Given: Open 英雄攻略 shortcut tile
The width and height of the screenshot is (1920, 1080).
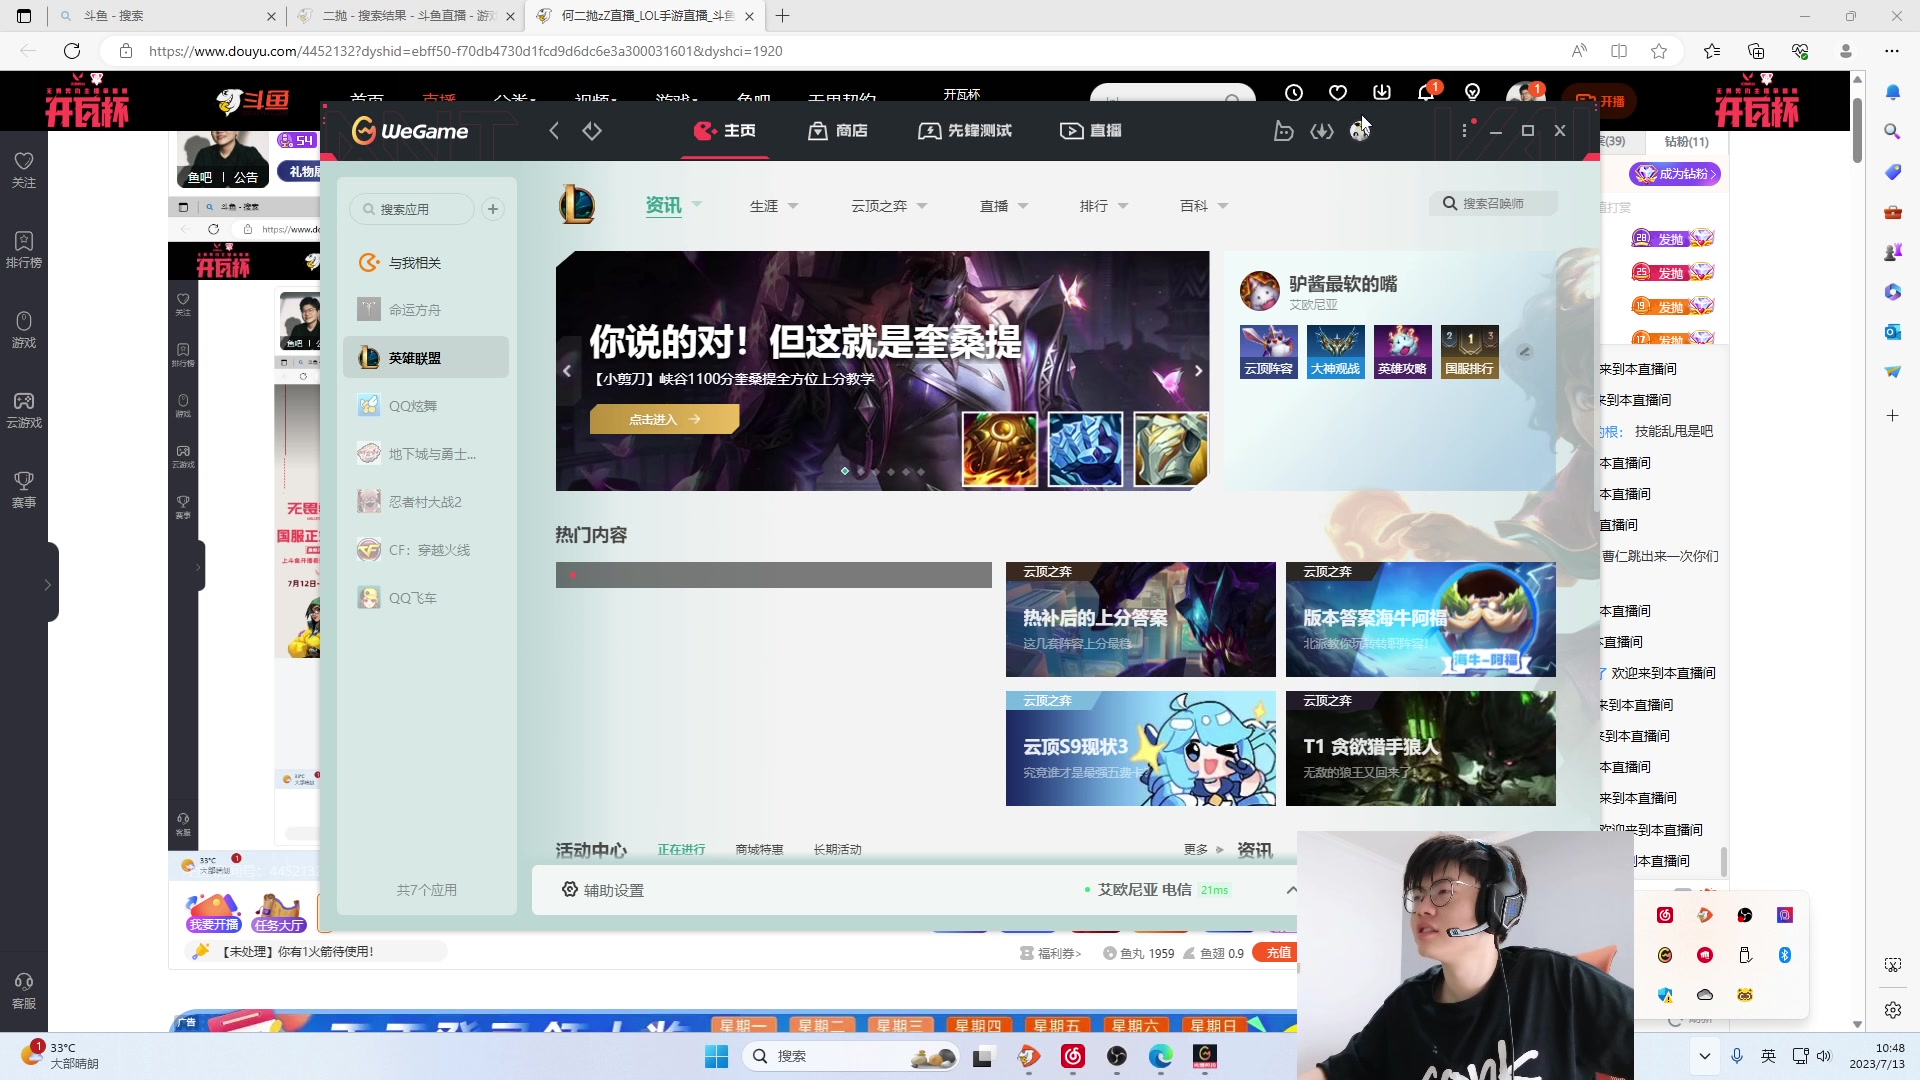Looking at the screenshot, I should 1402,352.
